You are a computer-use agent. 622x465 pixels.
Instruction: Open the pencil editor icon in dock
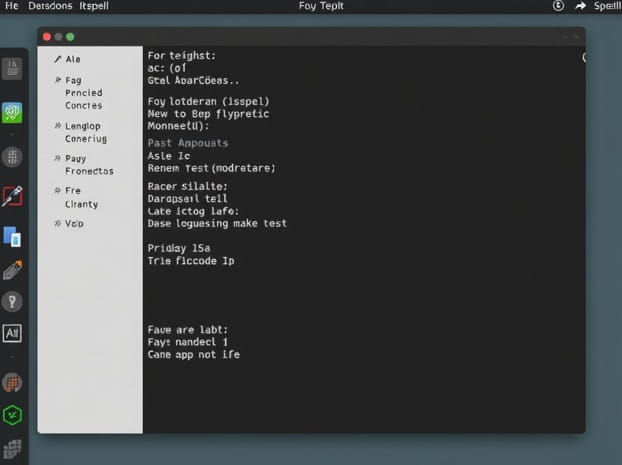point(12,270)
